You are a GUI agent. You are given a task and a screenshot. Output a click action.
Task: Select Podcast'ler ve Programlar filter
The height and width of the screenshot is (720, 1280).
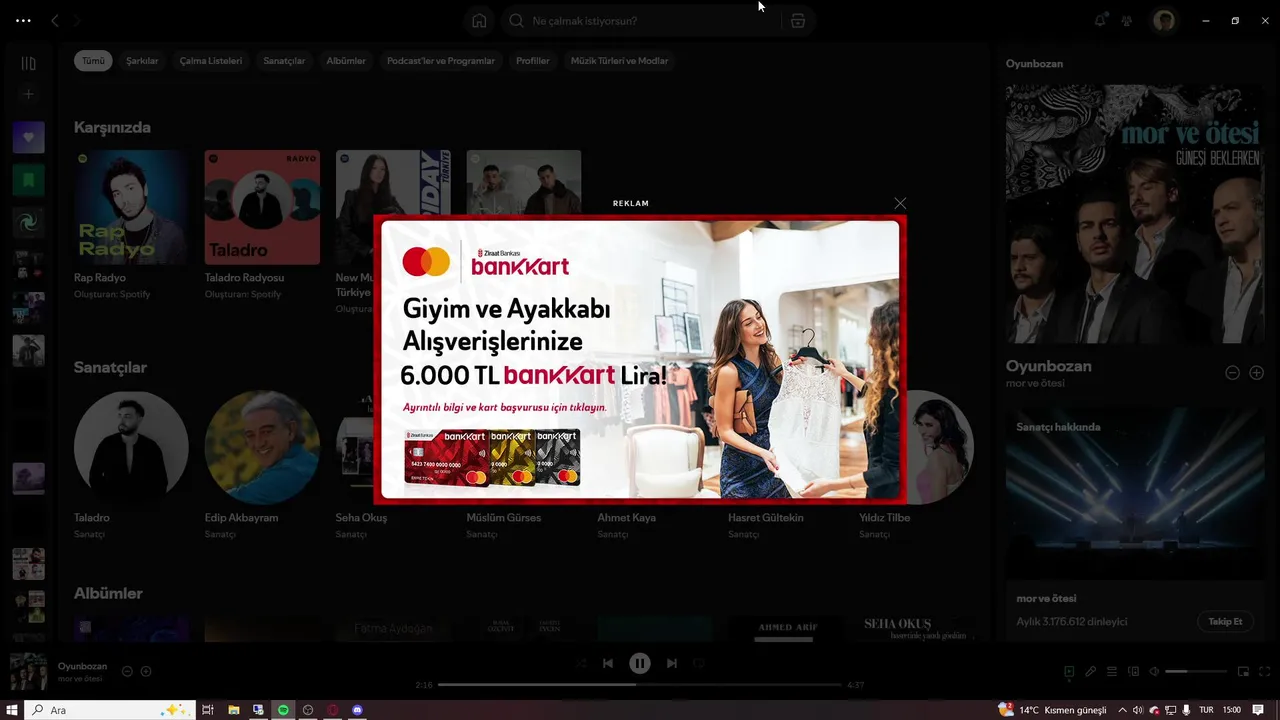(441, 61)
